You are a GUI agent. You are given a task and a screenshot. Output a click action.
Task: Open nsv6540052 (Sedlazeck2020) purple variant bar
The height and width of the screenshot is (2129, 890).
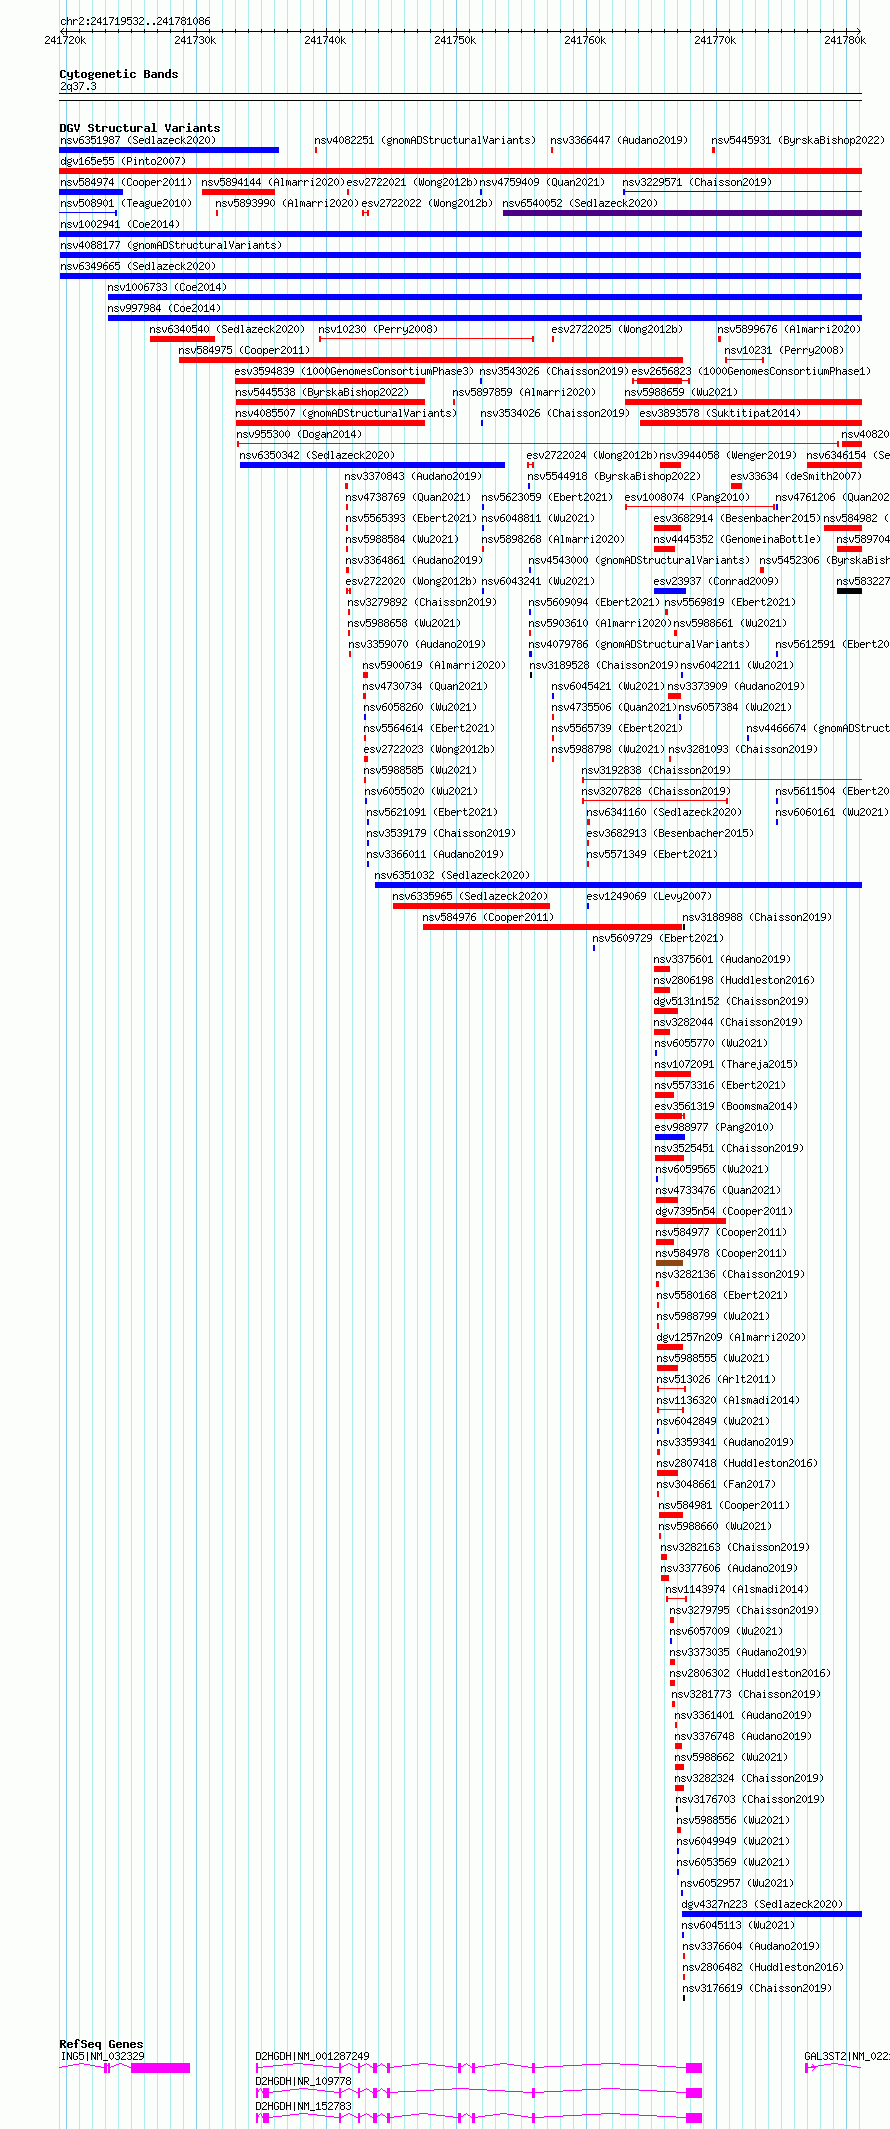(x=682, y=213)
